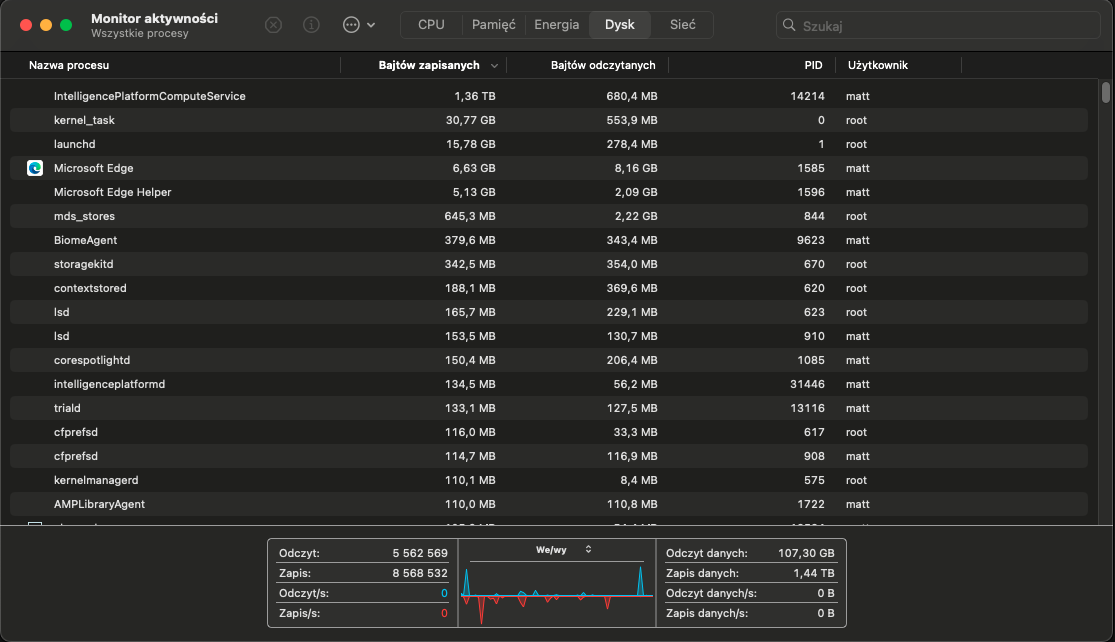
Task: Switch to the Sieć tab
Action: (682, 25)
